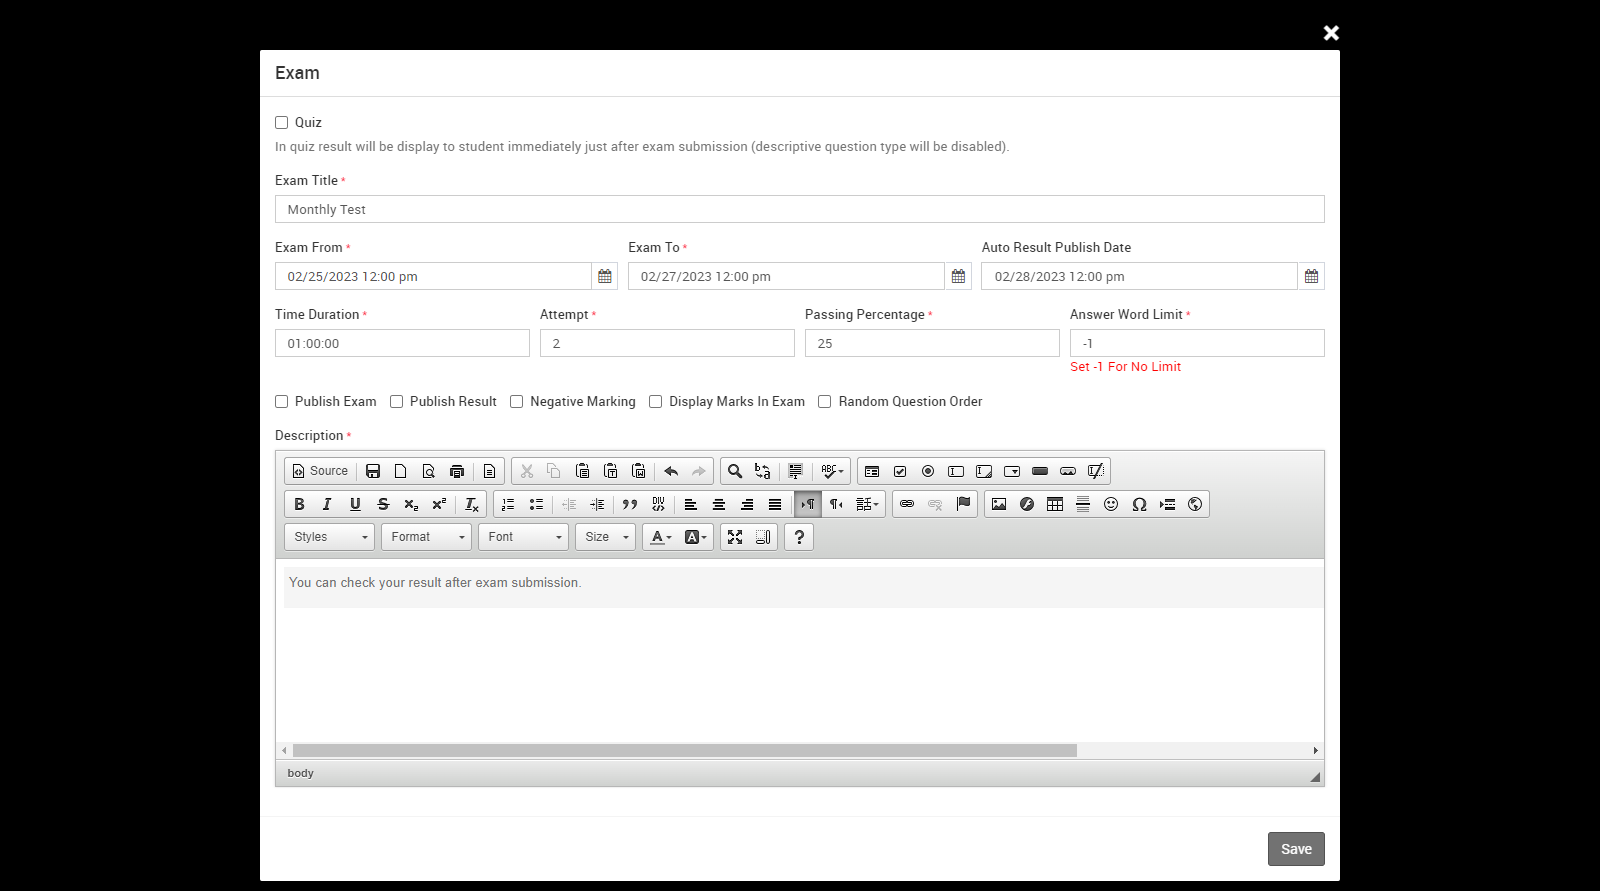Click the Exam Title input field
This screenshot has width=1600, height=892.
pos(799,209)
